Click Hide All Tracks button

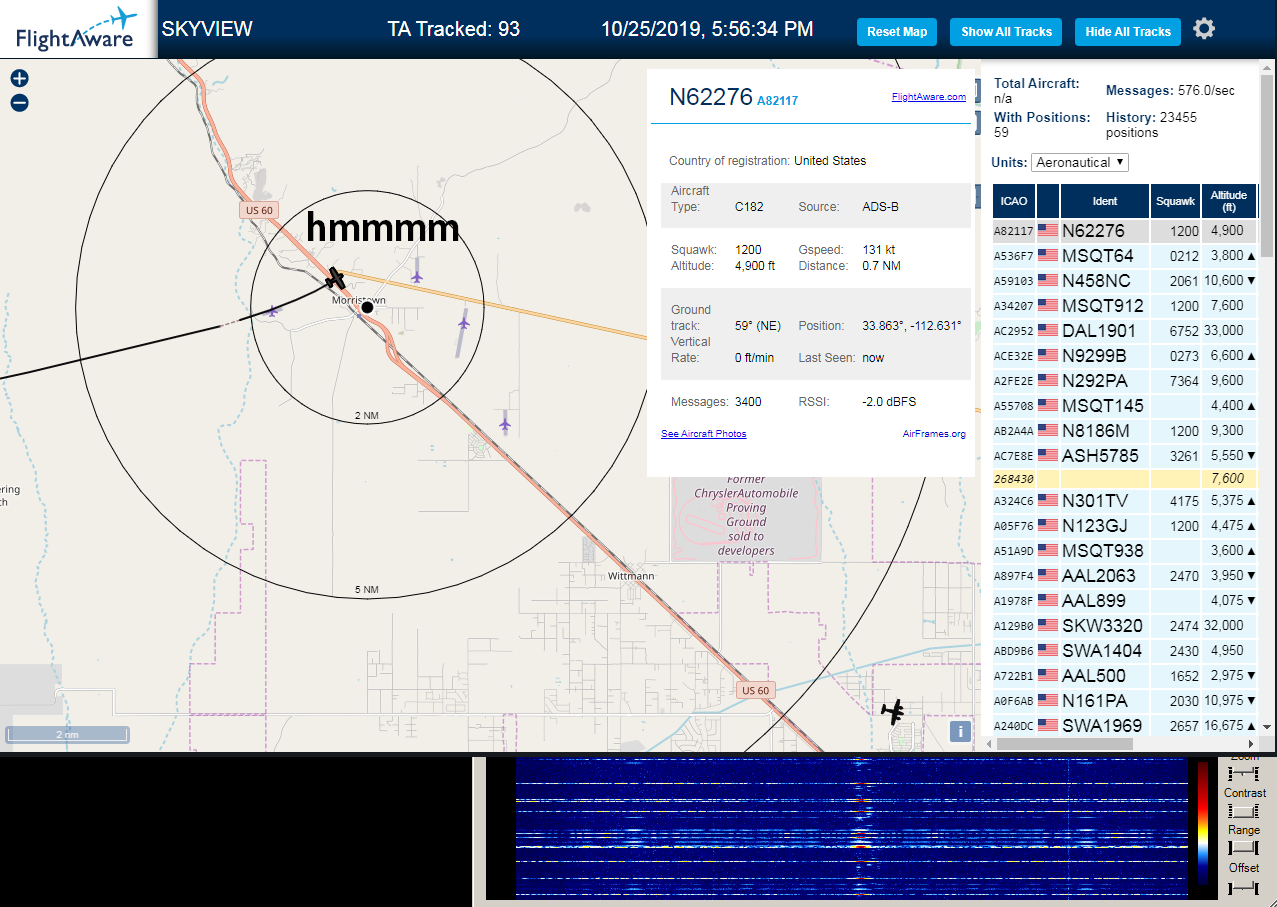(1128, 32)
